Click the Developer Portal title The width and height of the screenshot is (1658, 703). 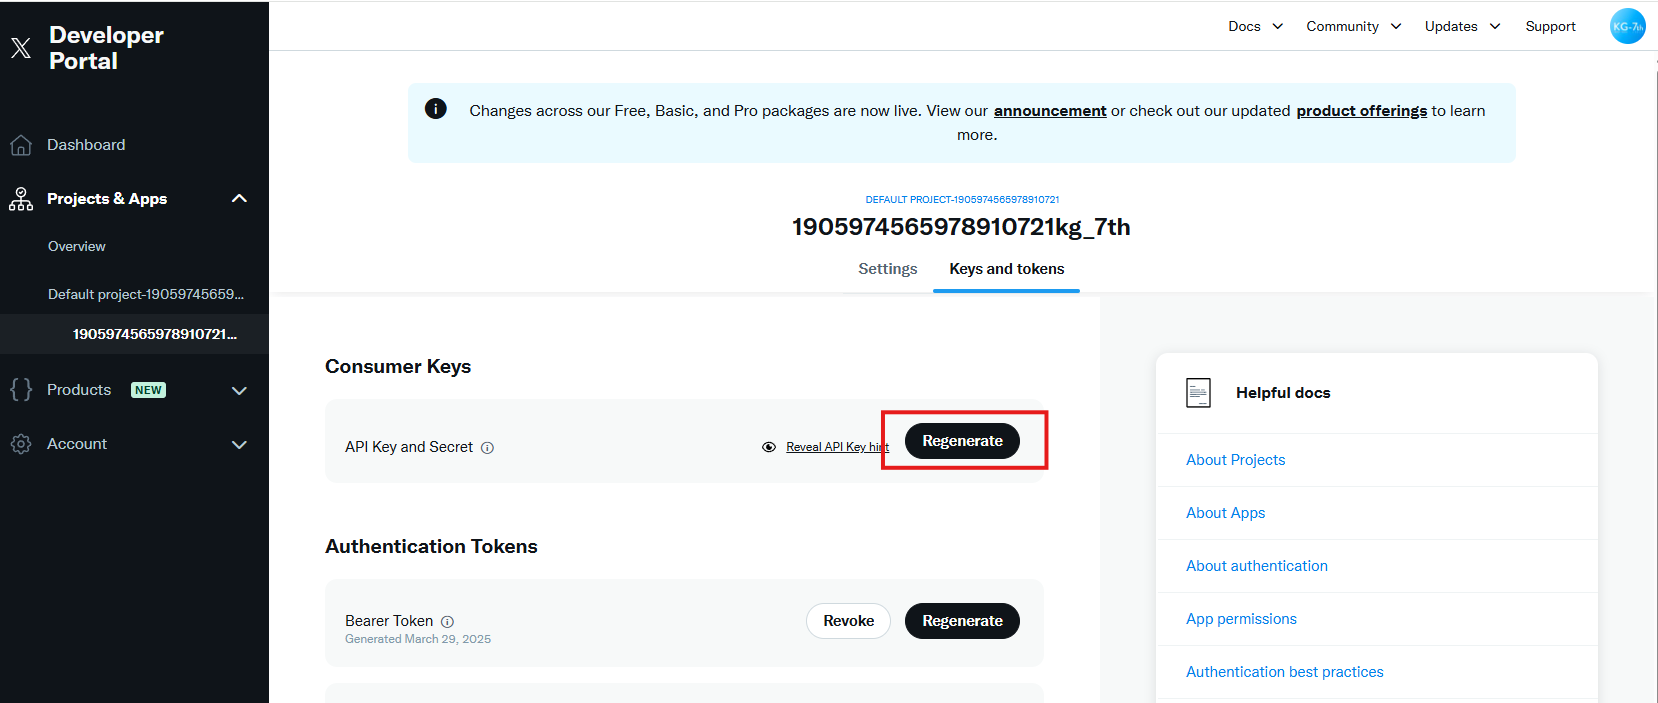106,48
